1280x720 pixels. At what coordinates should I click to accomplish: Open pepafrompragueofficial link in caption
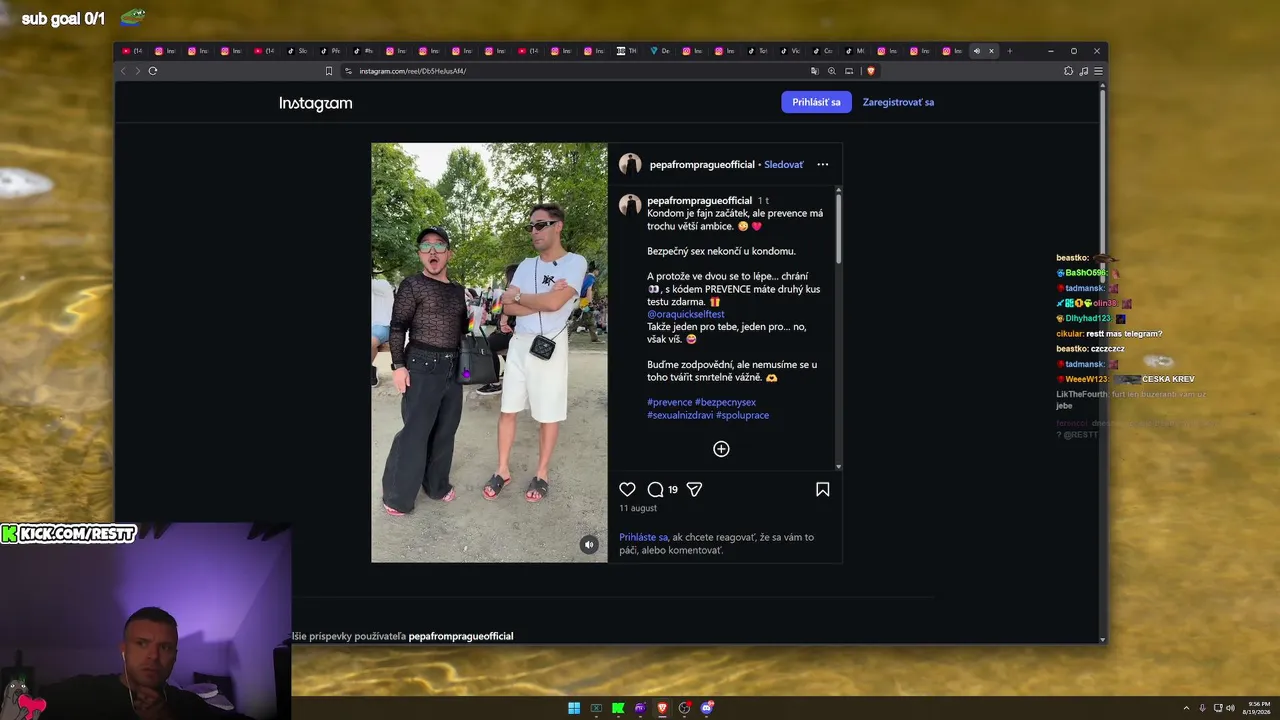tap(699, 201)
